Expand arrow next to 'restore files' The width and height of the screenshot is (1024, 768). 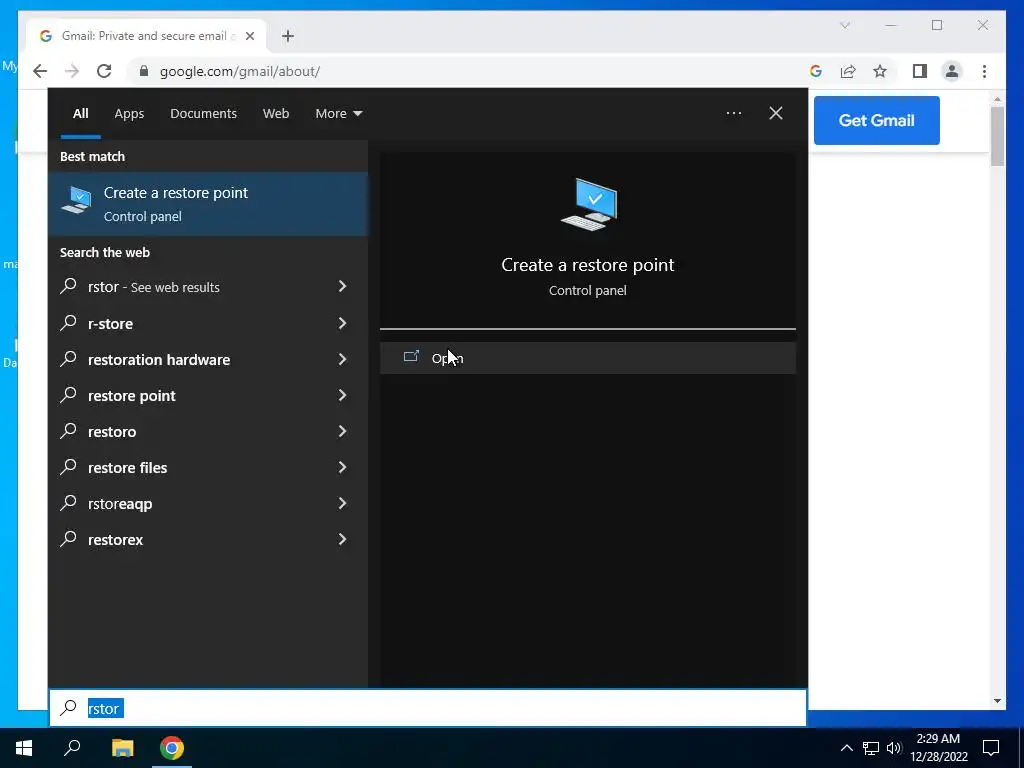342,466
